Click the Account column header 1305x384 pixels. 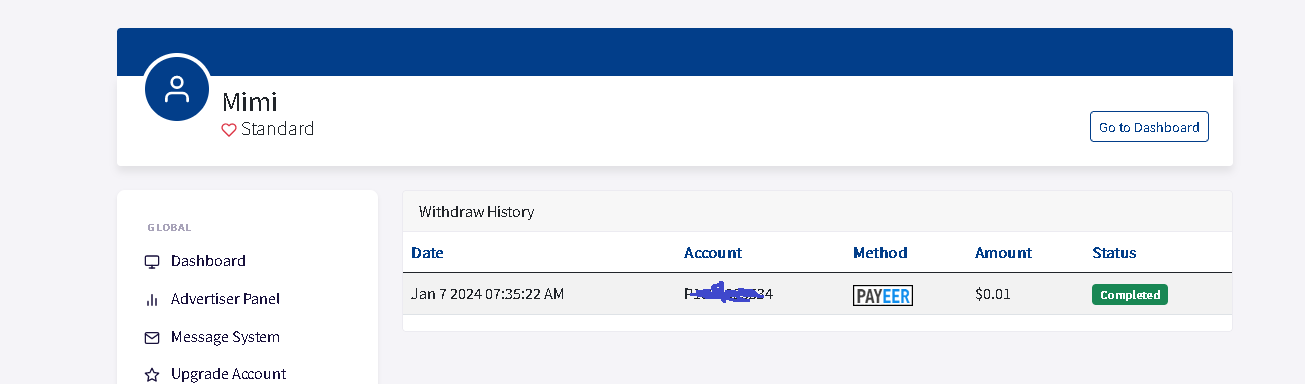point(713,253)
